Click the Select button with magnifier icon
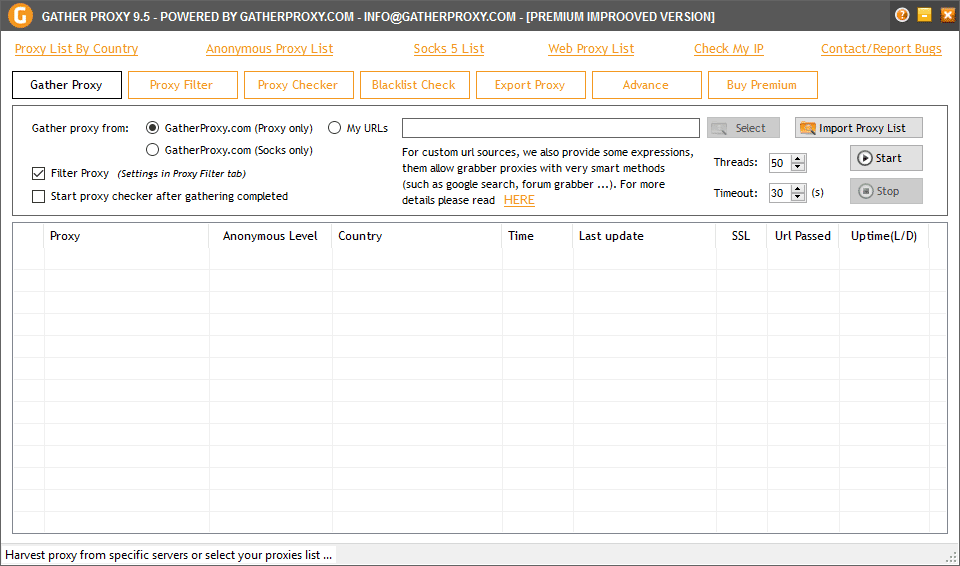This screenshot has height=566, width=960. [743, 128]
